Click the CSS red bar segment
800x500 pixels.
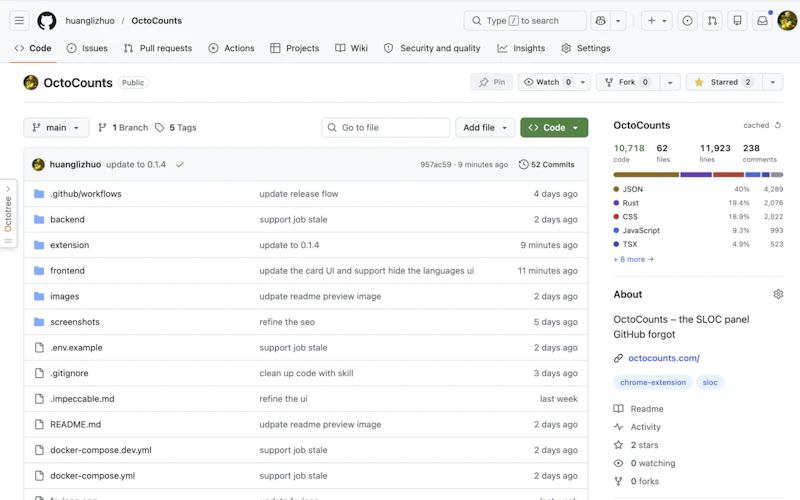[729, 174]
